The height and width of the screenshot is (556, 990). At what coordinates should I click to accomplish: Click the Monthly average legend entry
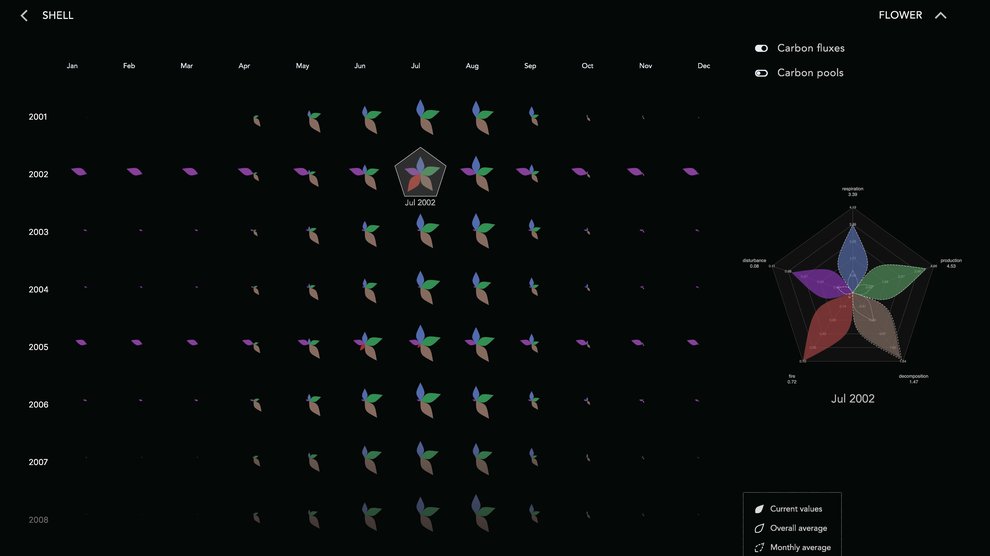click(x=799, y=547)
